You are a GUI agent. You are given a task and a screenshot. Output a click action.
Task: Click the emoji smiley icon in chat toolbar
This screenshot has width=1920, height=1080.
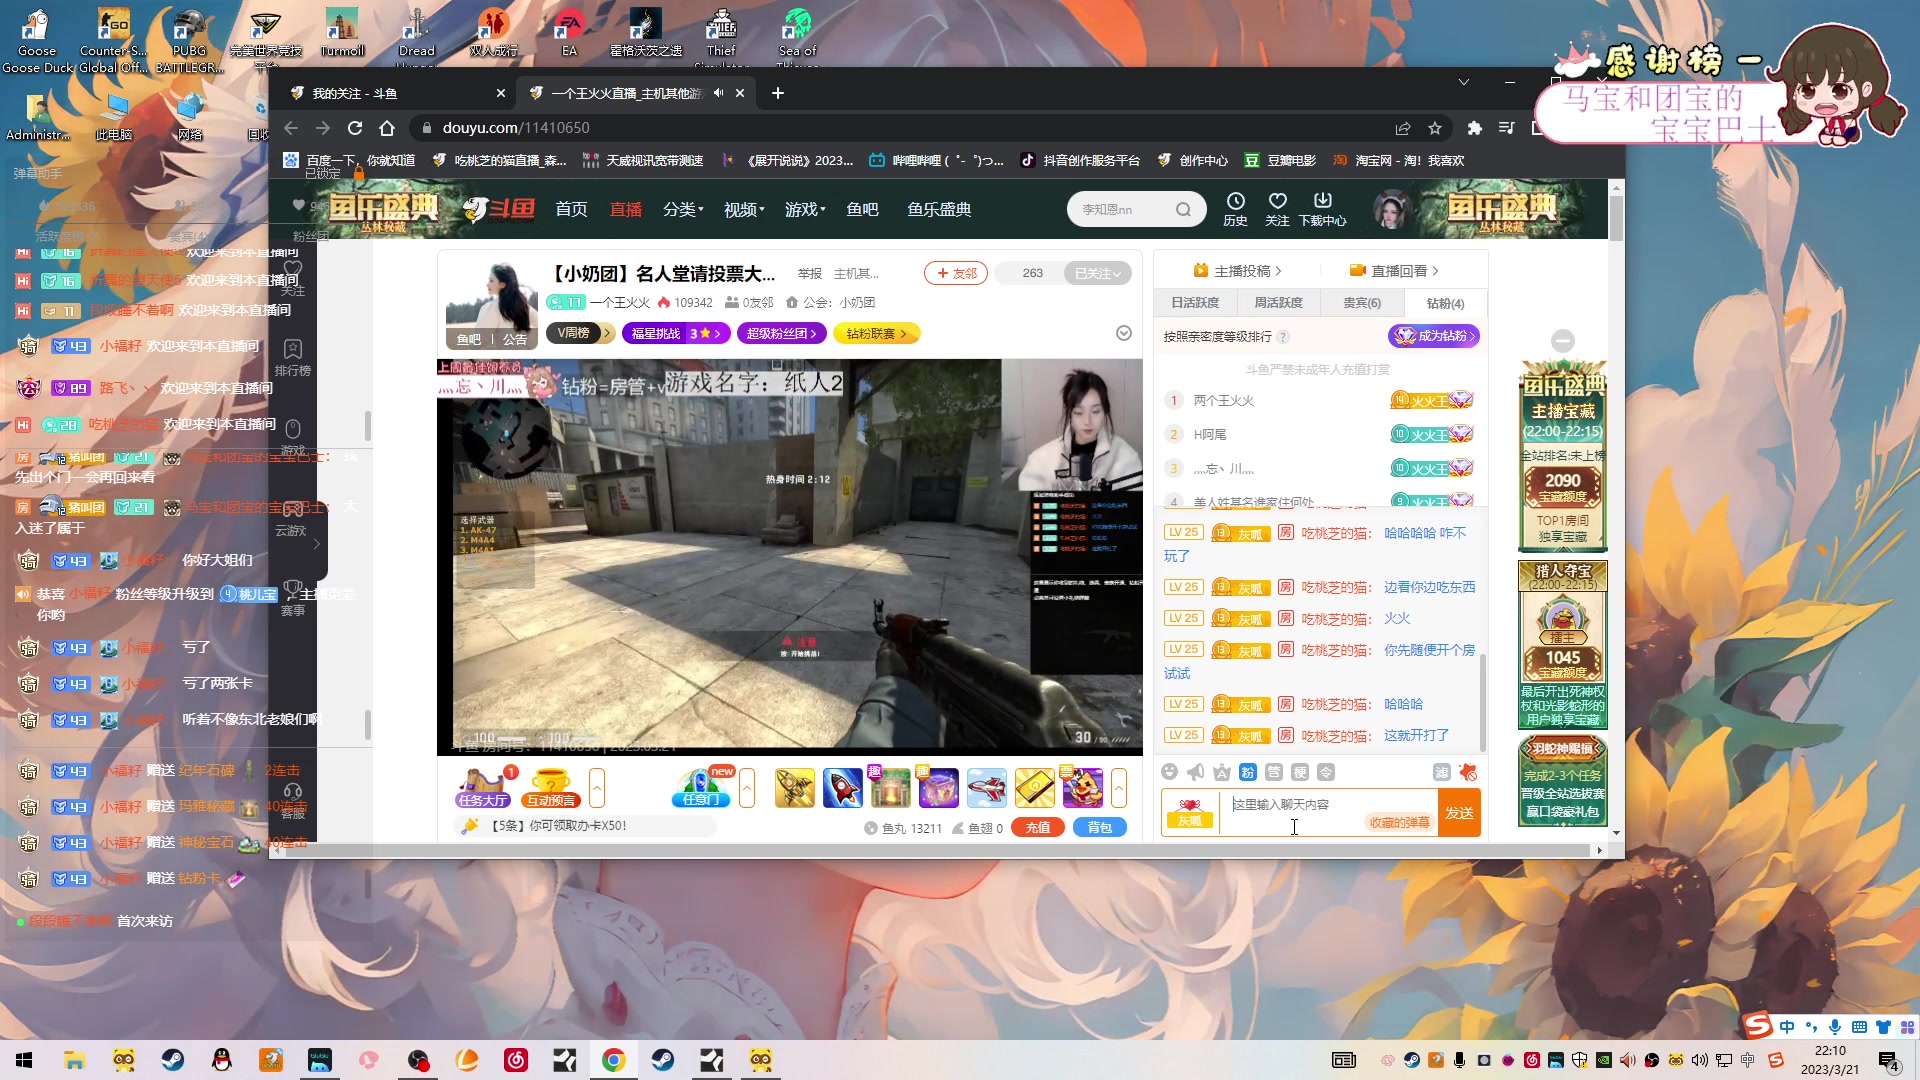coord(1169,772)
